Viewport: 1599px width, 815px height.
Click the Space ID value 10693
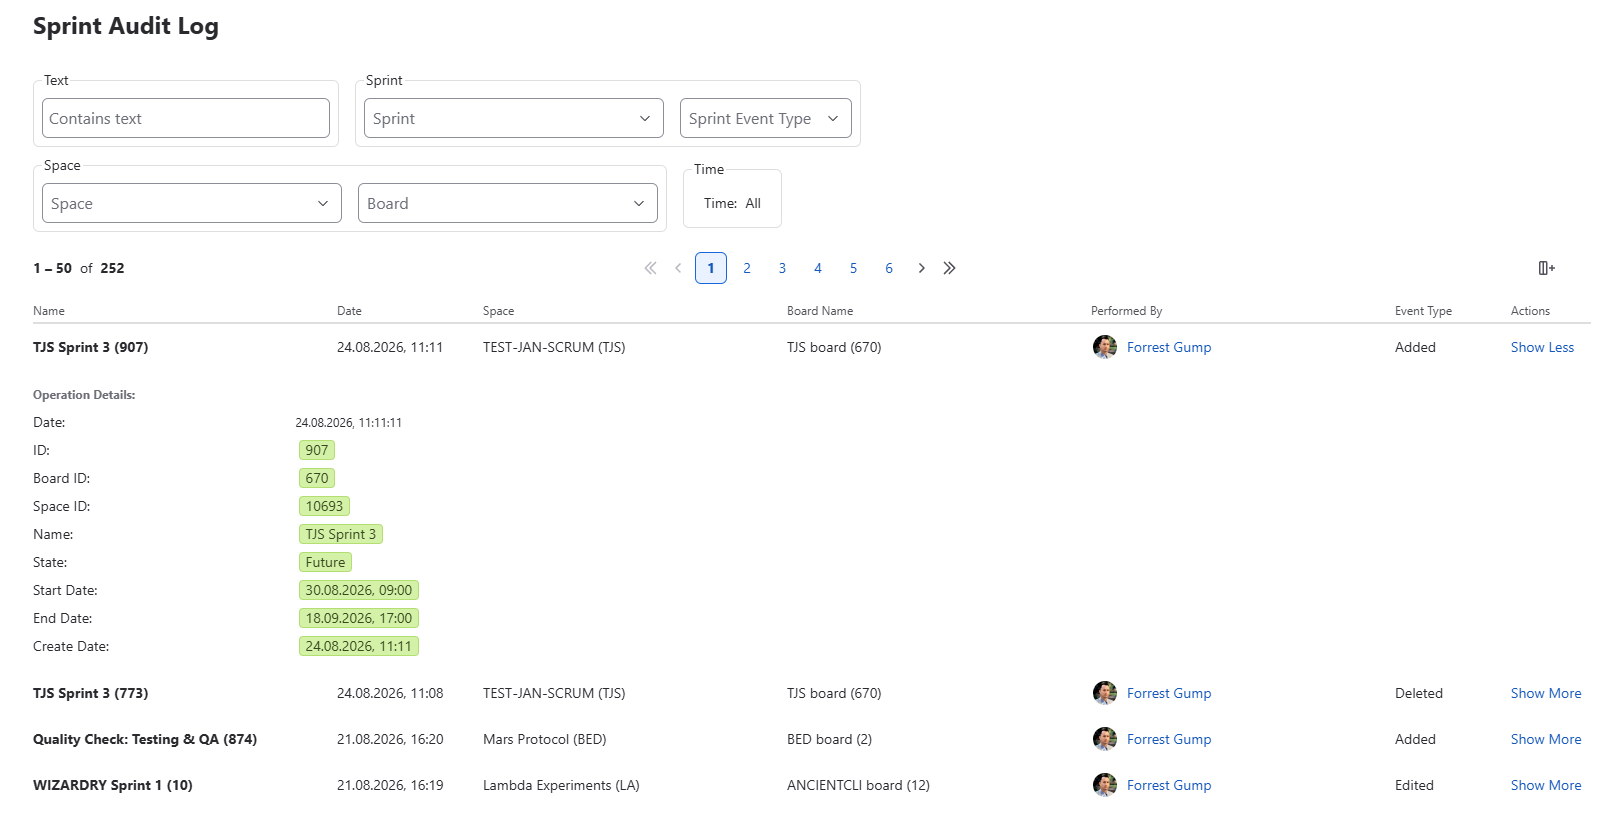(324, 506)
